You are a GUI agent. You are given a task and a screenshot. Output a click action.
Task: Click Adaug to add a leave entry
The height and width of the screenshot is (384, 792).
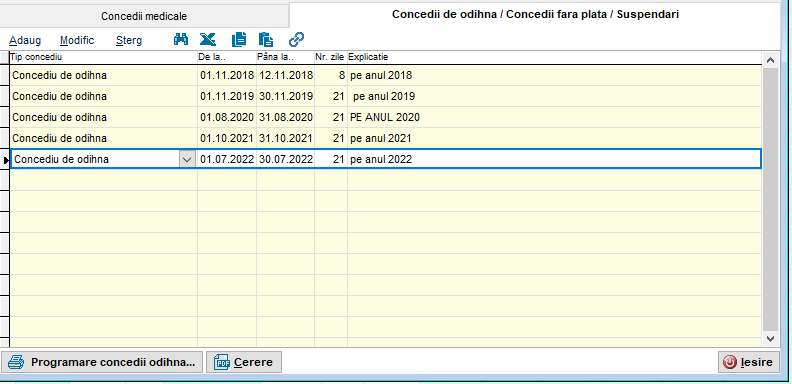[x=25, y=40]
